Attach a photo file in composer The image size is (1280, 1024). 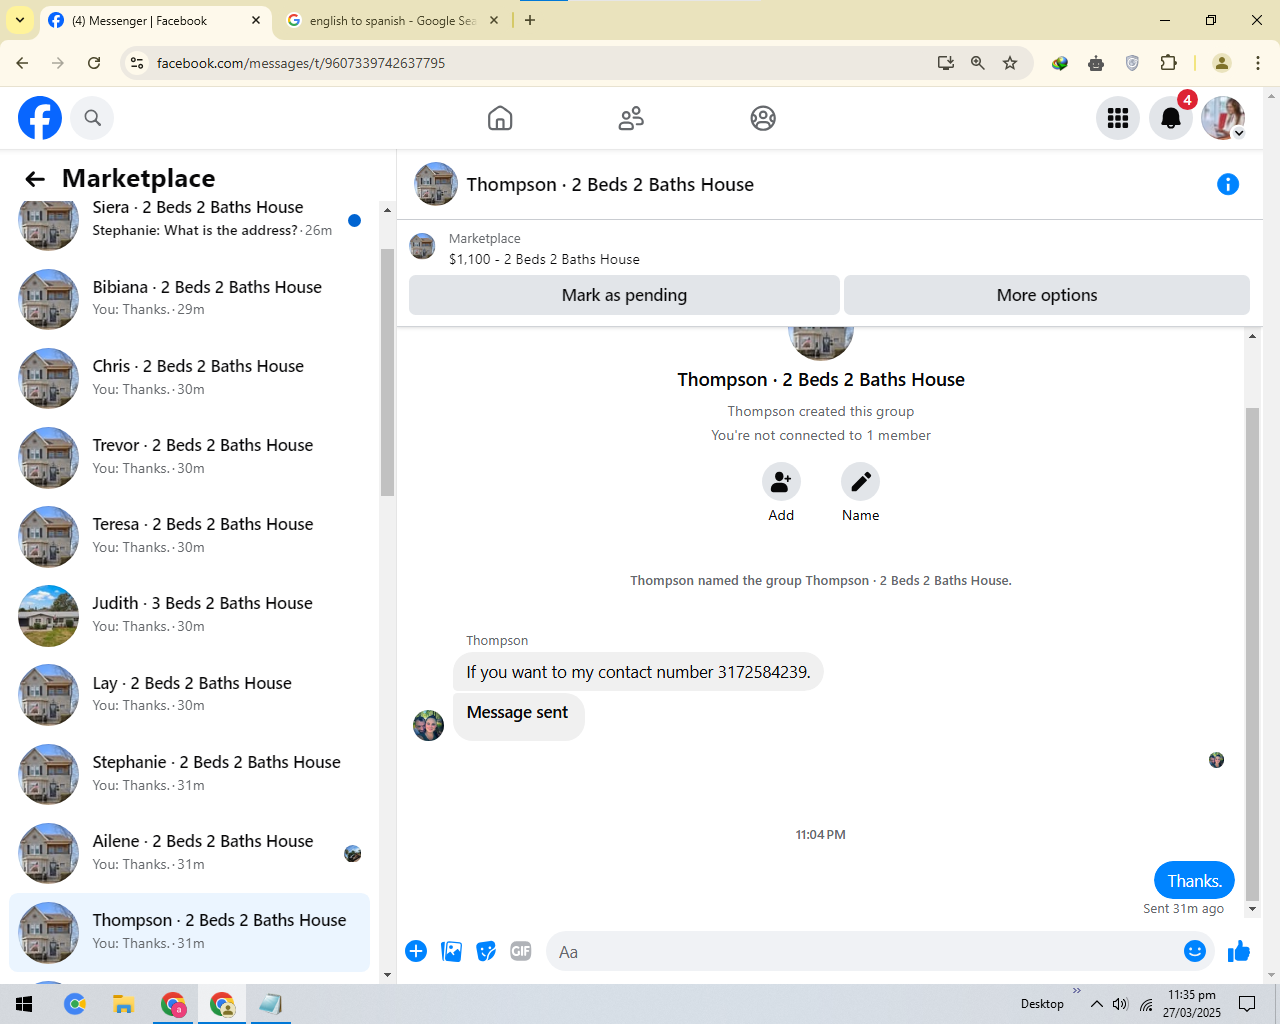[x=452, y=951]
